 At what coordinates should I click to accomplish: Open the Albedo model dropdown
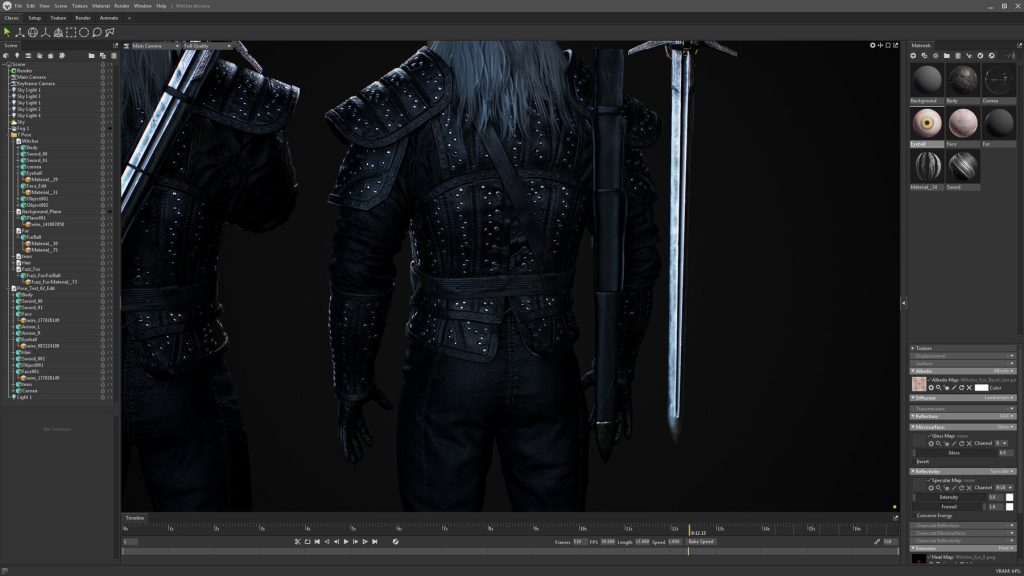point(1004,371)
